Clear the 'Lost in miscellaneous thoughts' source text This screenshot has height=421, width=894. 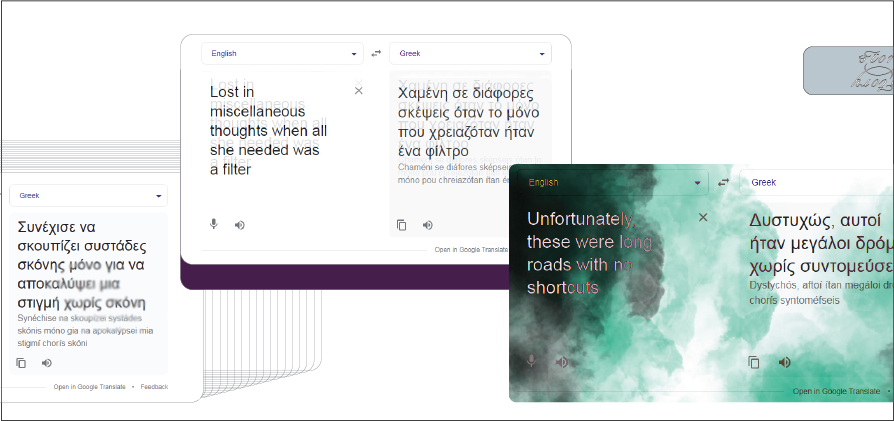tap(359, 91)
